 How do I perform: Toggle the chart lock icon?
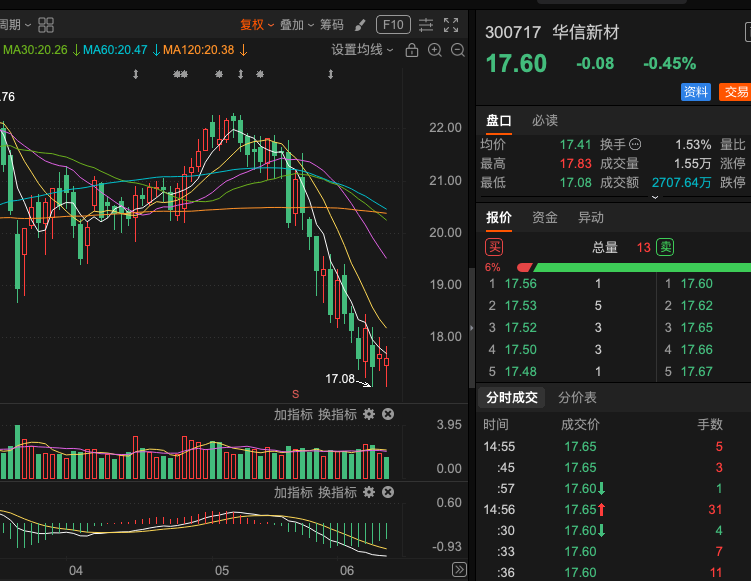[412, 50]
